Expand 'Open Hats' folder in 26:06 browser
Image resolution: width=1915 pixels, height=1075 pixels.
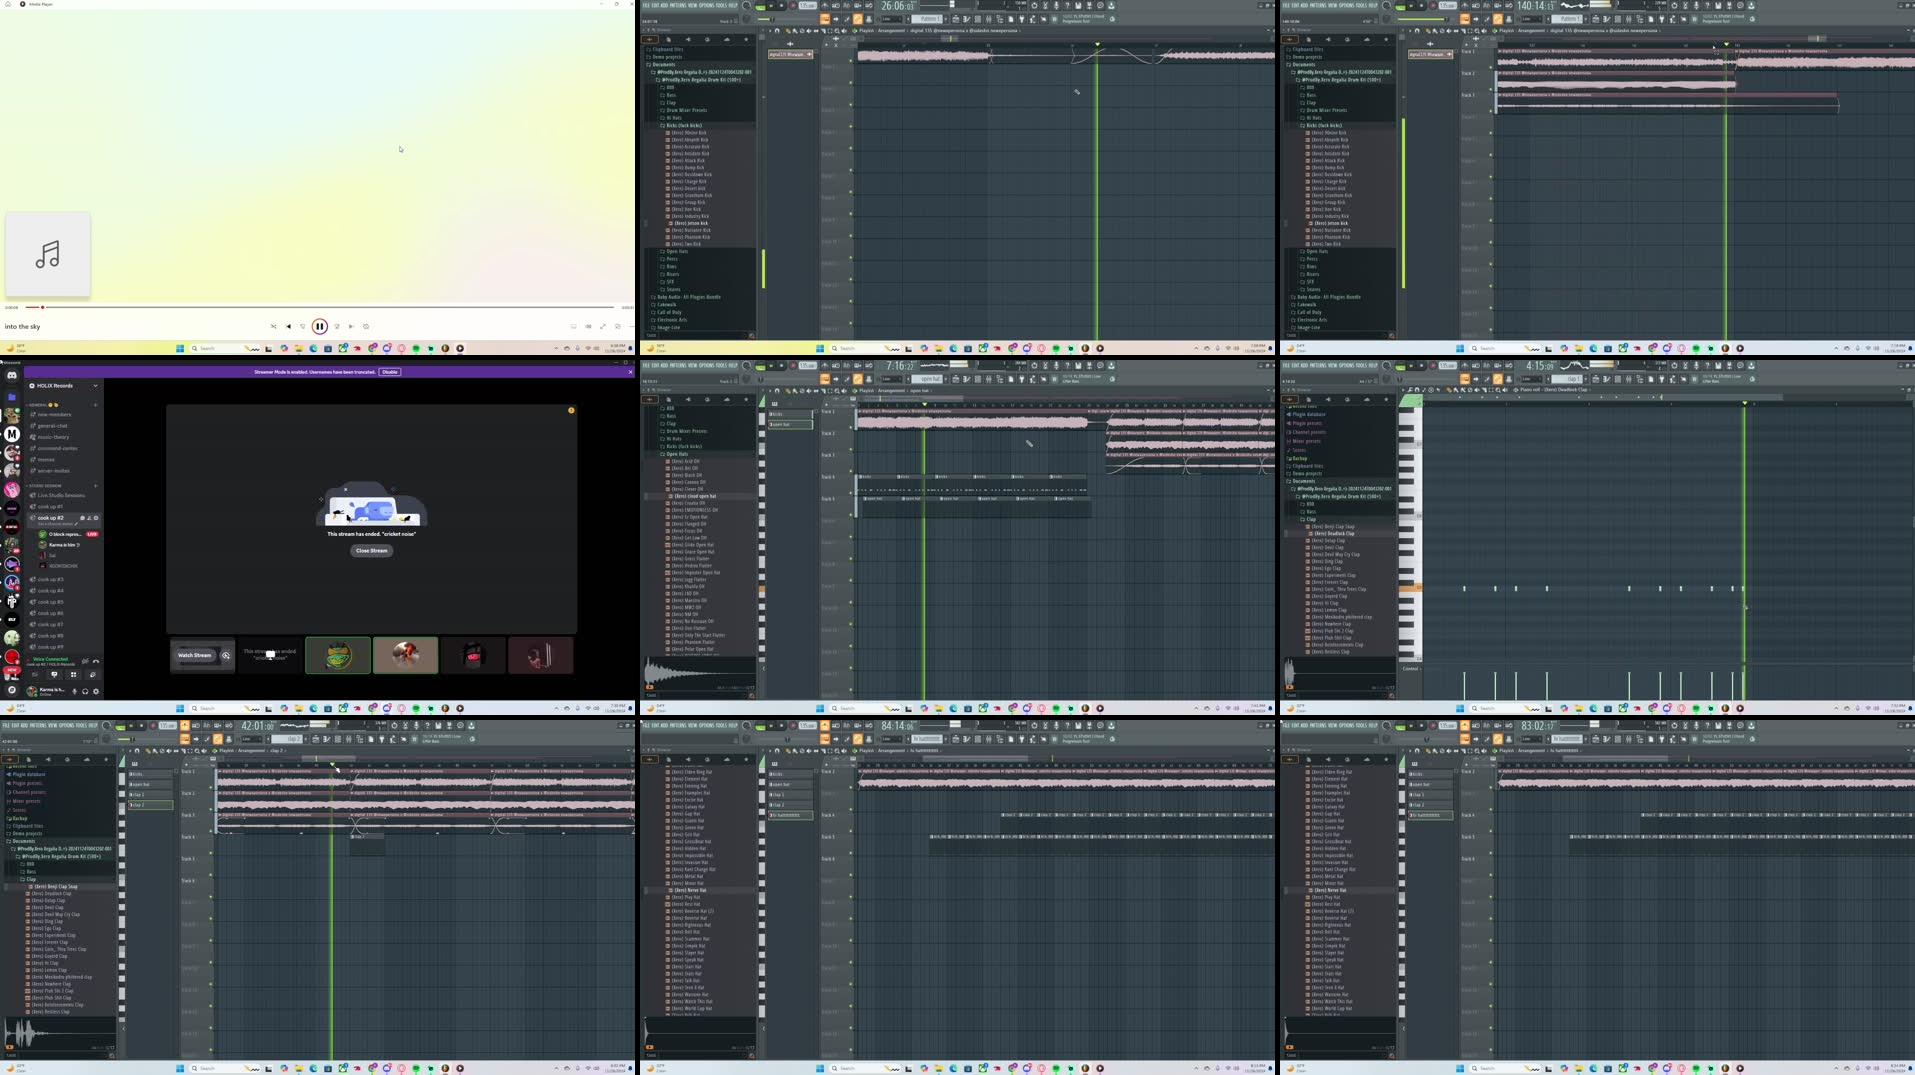(x=676, y=252)
